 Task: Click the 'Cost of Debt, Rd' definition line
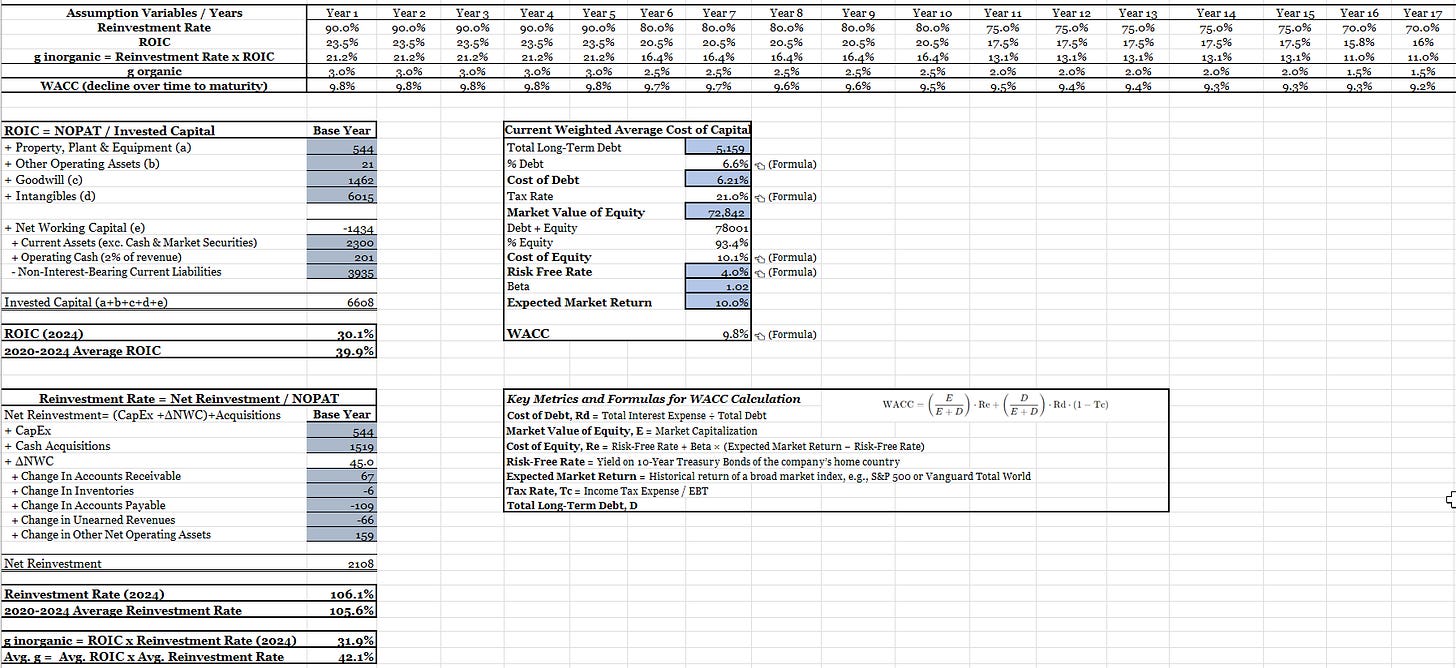[x=637, y=416]
